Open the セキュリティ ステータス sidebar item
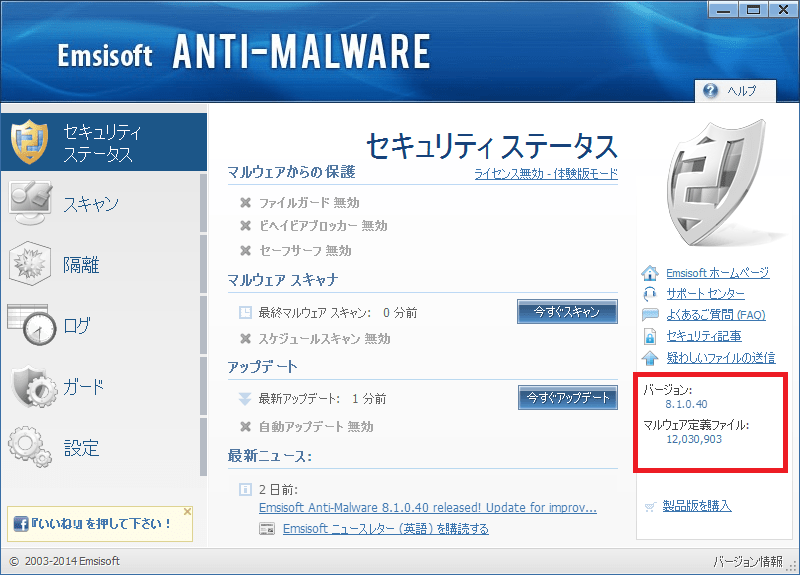The image size is (800, 575). pyautogui.click(x=104, y=142)
